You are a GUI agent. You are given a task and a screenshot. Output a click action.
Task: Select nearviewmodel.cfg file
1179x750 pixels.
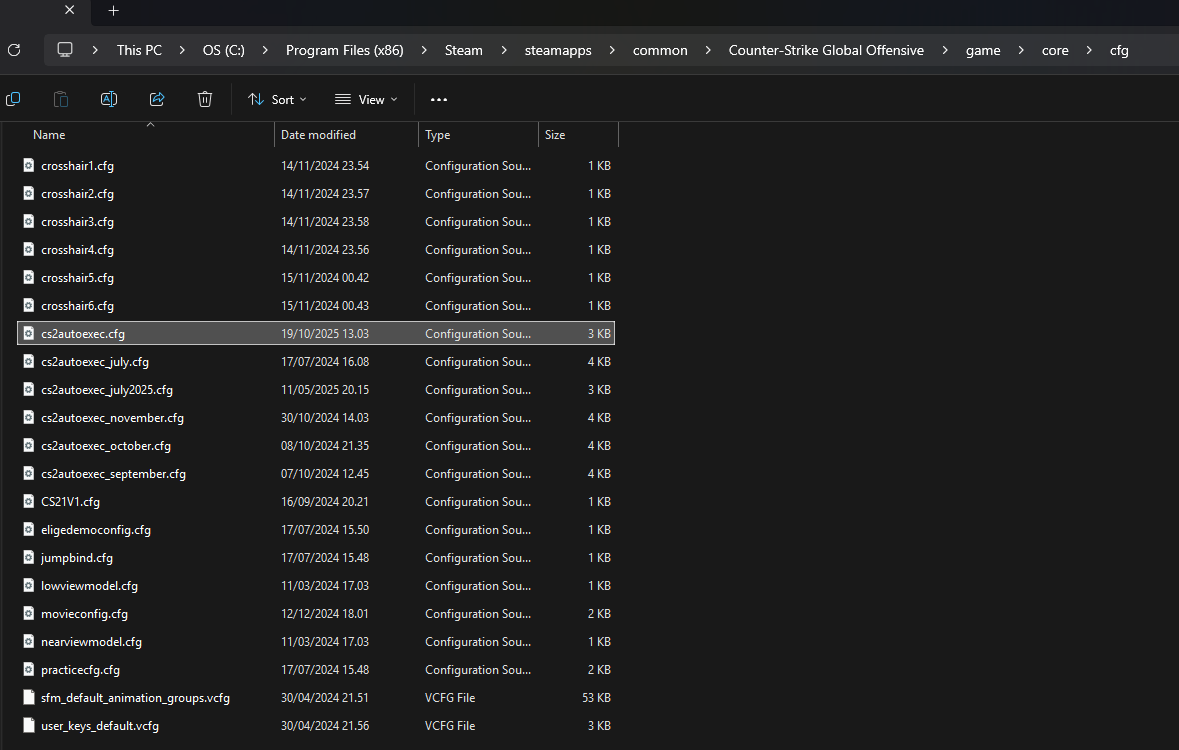coord(316,642)
